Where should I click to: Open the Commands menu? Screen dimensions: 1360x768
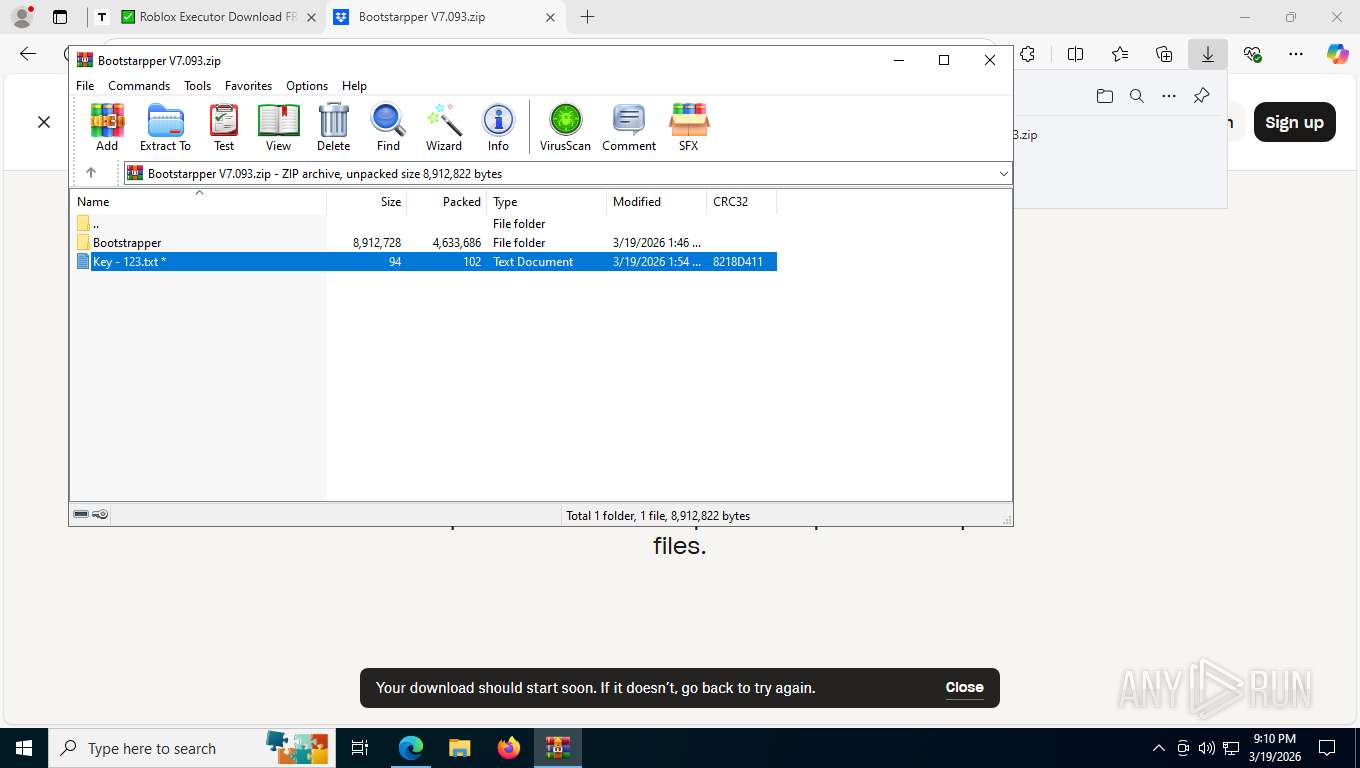point(139,86)
